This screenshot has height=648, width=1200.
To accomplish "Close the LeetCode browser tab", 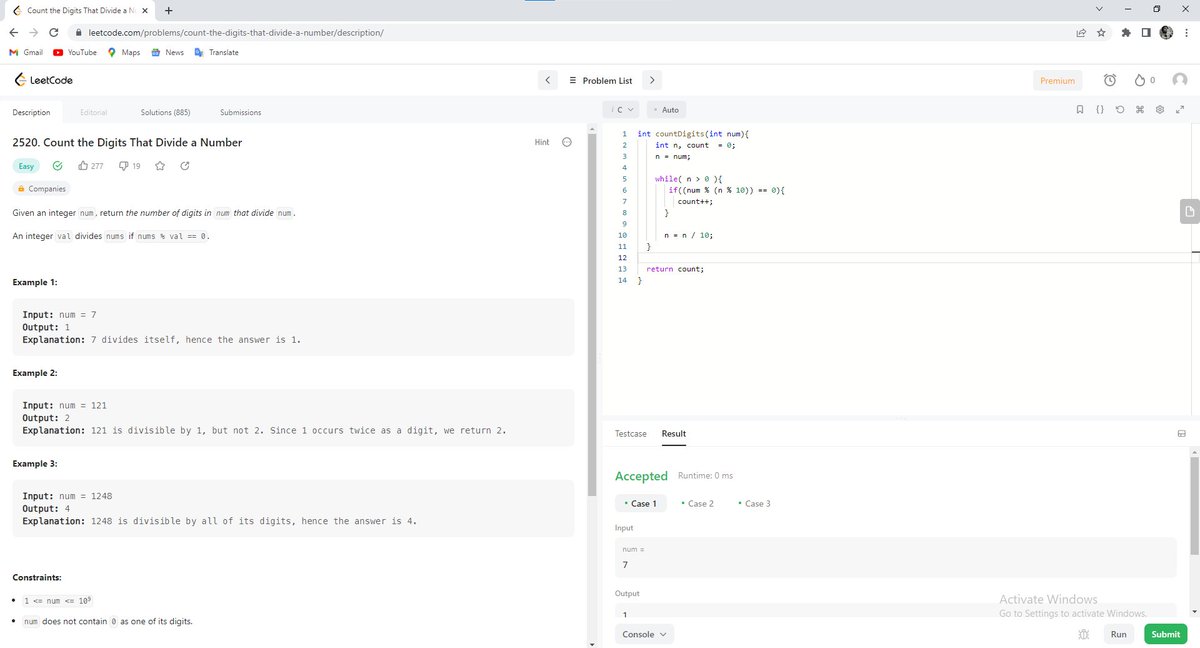I will tap(145, 11).
